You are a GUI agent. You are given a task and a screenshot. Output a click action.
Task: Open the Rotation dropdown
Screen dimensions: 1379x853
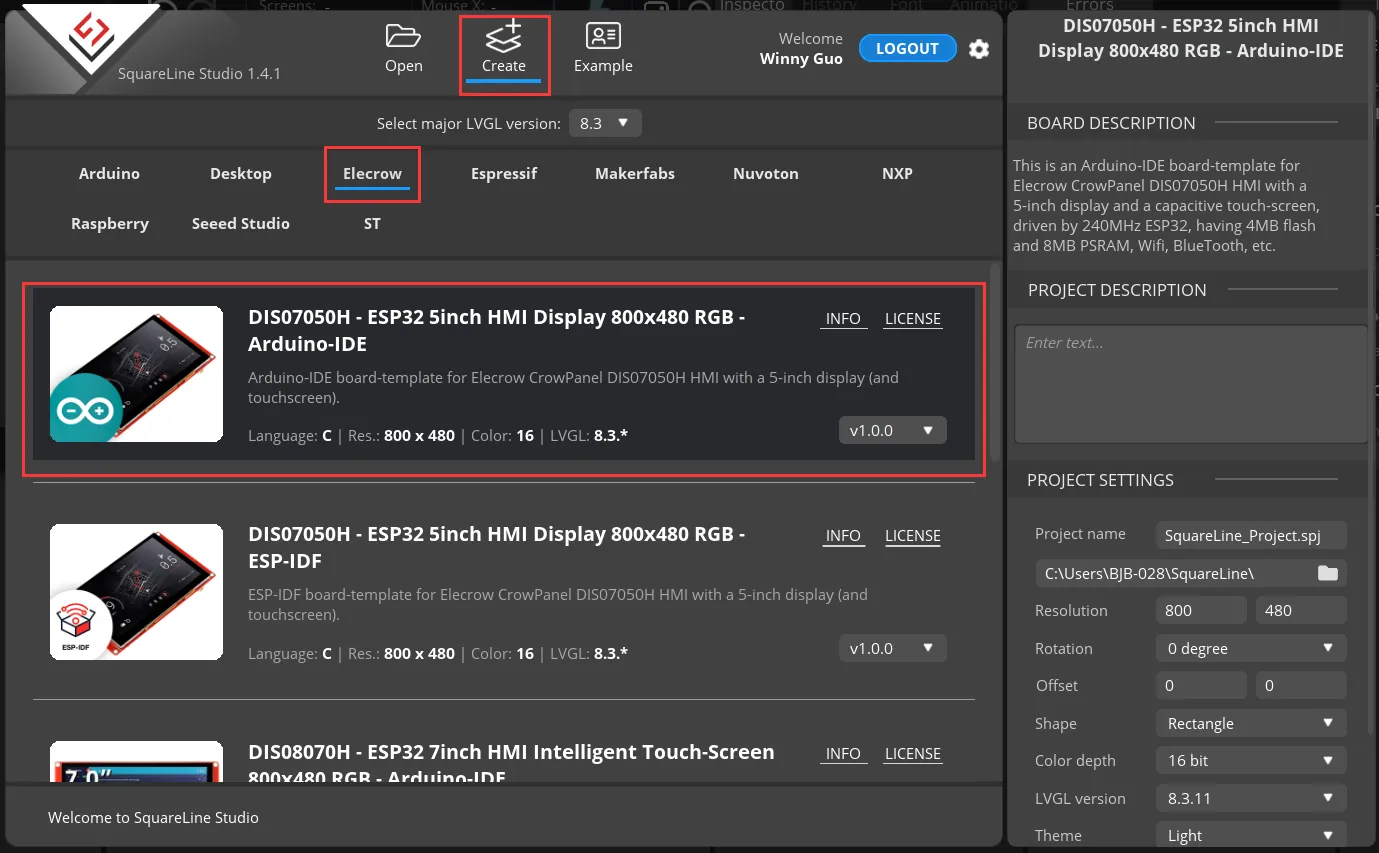[1250, 648]
